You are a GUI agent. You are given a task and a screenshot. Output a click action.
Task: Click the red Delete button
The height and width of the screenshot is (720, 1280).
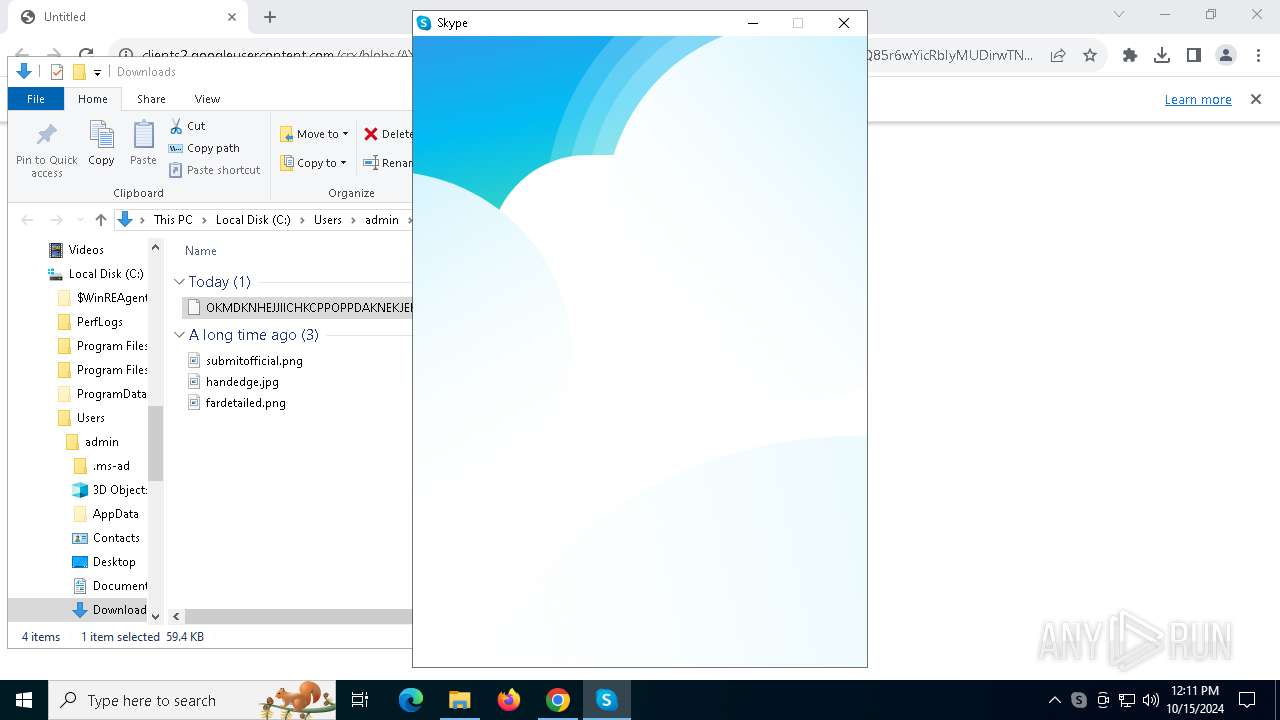(388, 134)
